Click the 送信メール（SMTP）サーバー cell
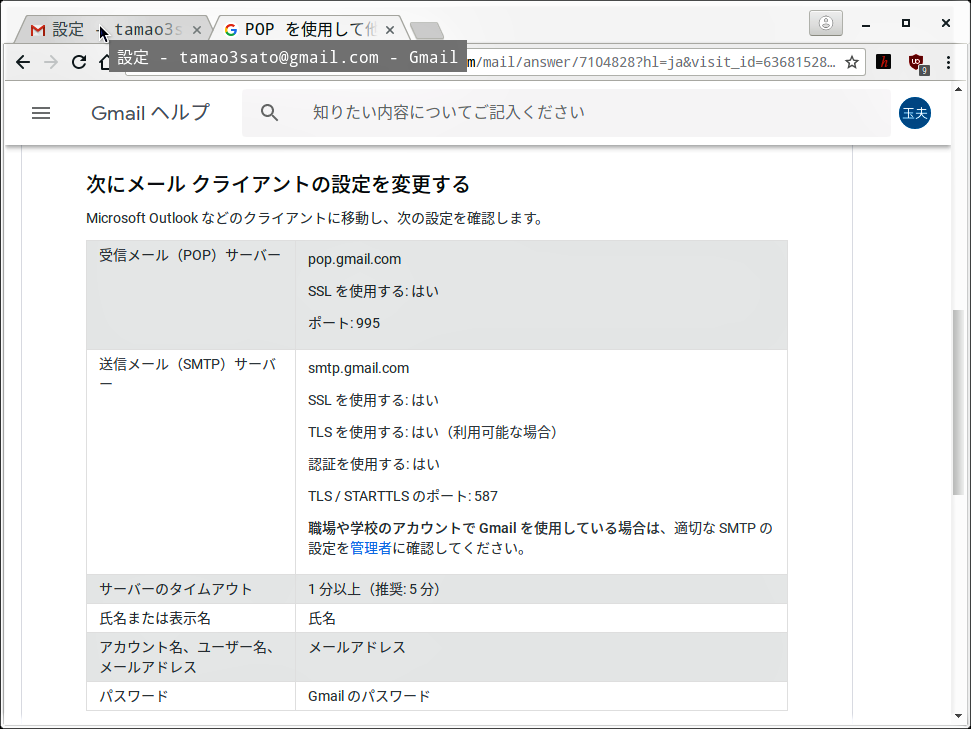This screenshot has height=729, width=971. pyautogui.click(x=191, y=462)
